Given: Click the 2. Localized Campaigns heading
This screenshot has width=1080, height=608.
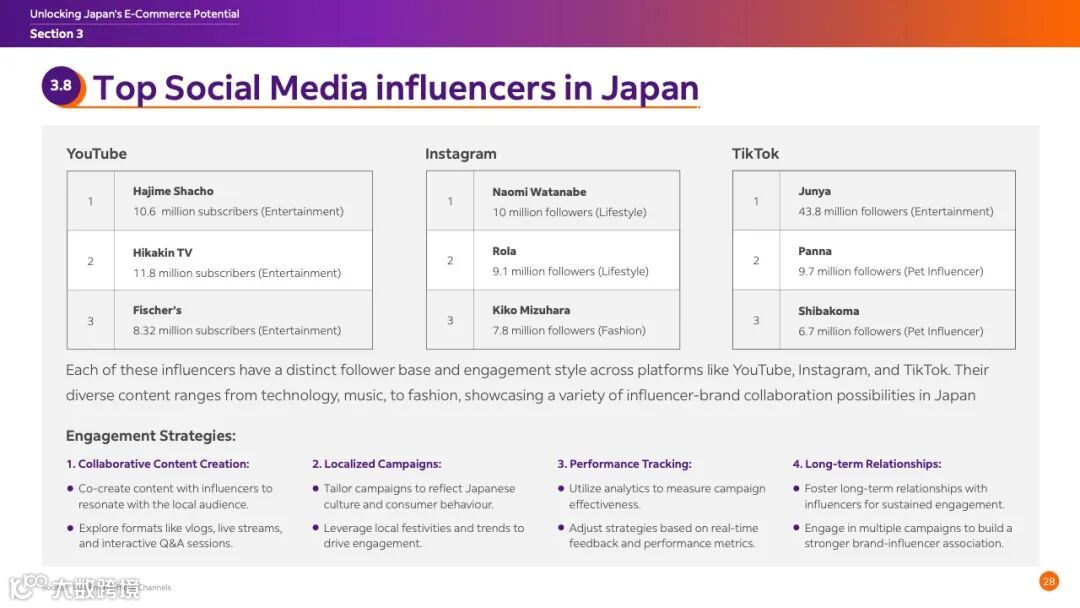Looking at the screenshot, I should point(377,464).
